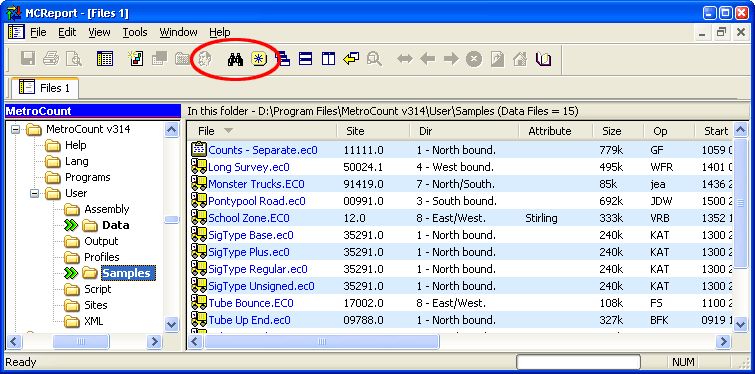Click green chevron marker beside Data folder

70,225
